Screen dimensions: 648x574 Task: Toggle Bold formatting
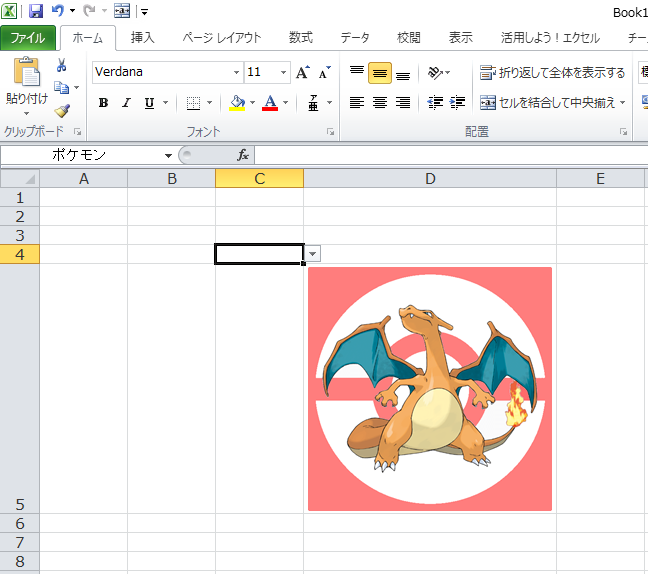pyautogui.click(x=103, y=102)
